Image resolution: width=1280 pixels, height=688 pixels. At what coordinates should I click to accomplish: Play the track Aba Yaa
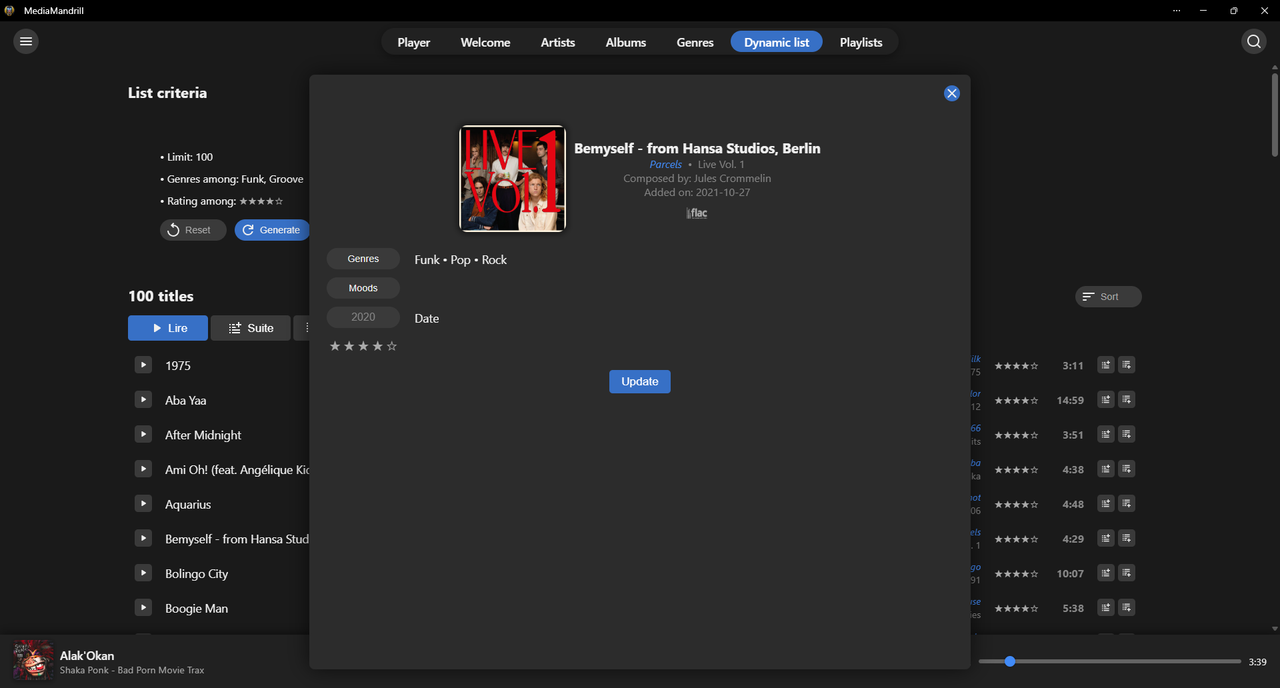click(143, 400)
